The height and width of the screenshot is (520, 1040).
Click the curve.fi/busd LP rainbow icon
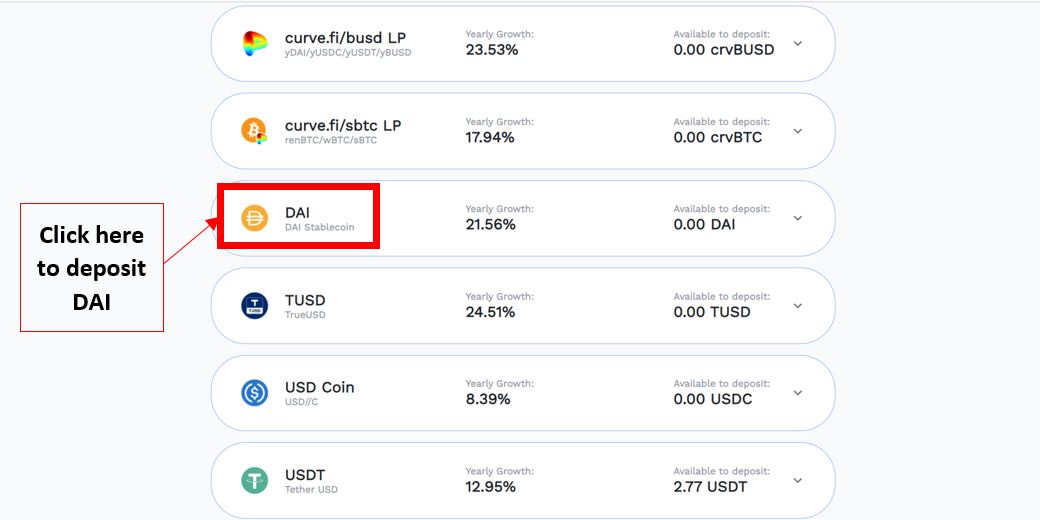254,44
